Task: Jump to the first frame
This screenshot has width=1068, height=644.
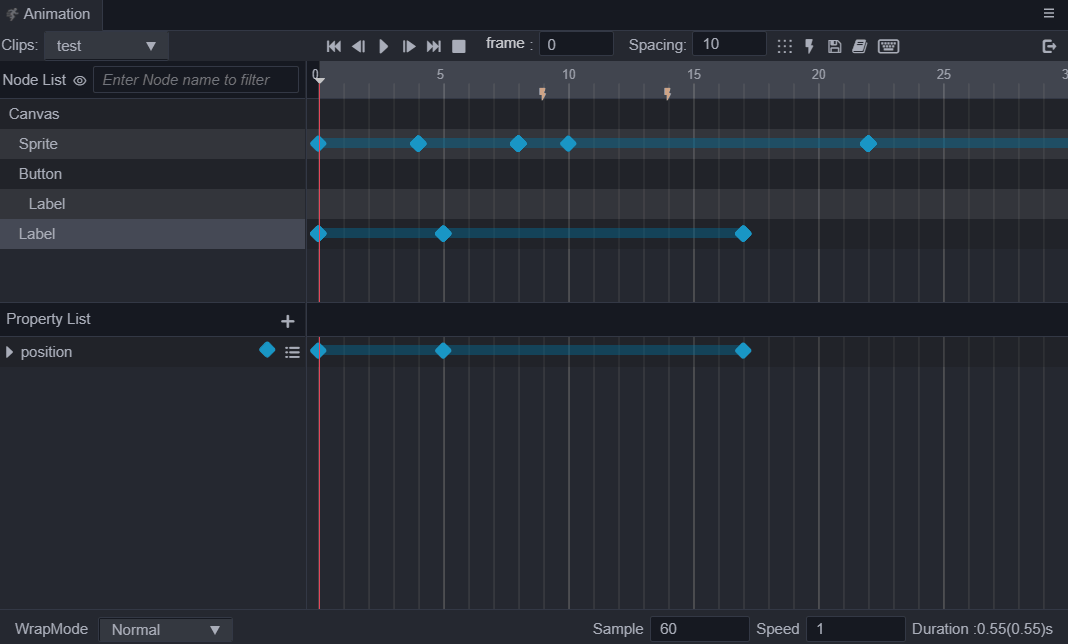Action: [x=334, y=46]
